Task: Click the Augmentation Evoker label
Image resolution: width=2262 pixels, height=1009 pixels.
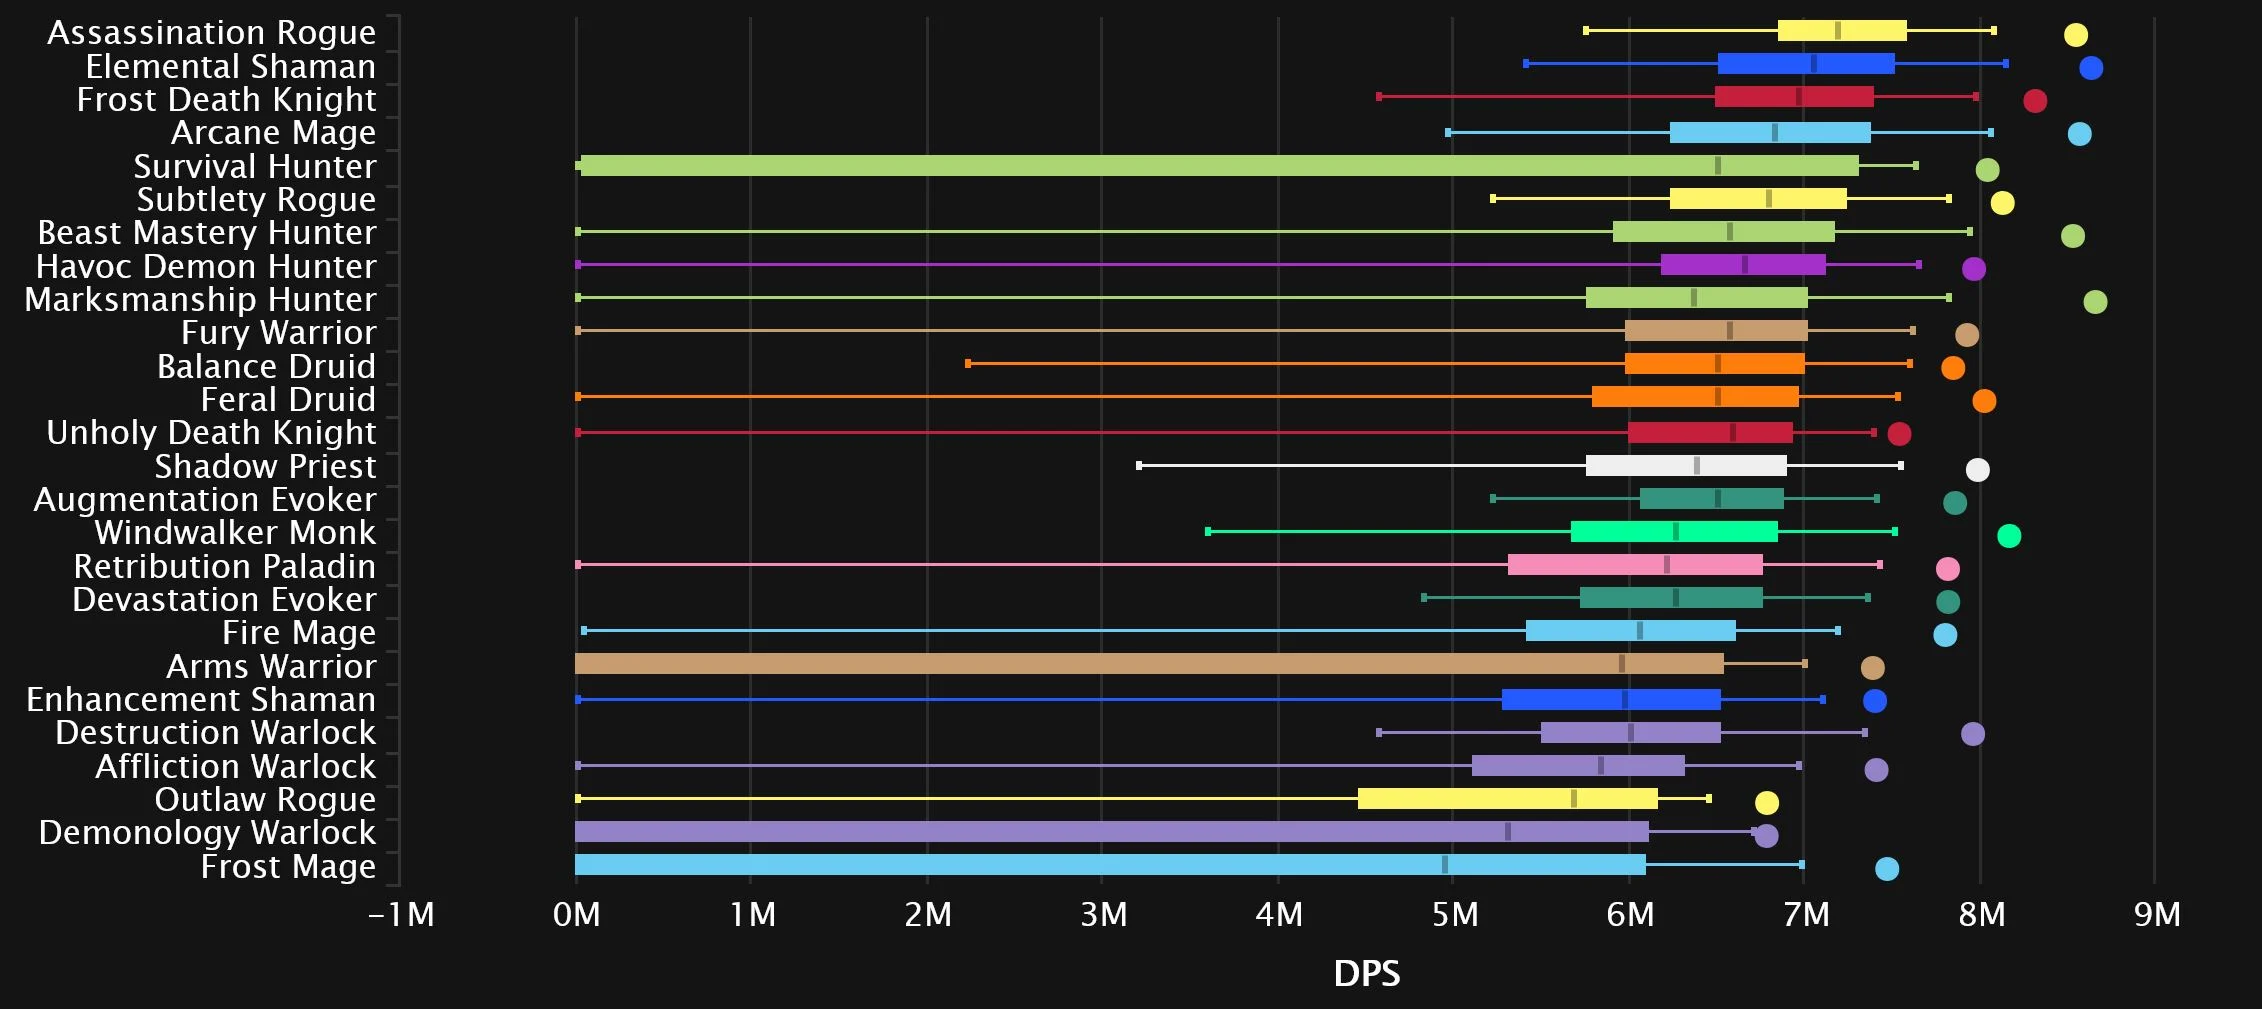Action: click(205, 499)
